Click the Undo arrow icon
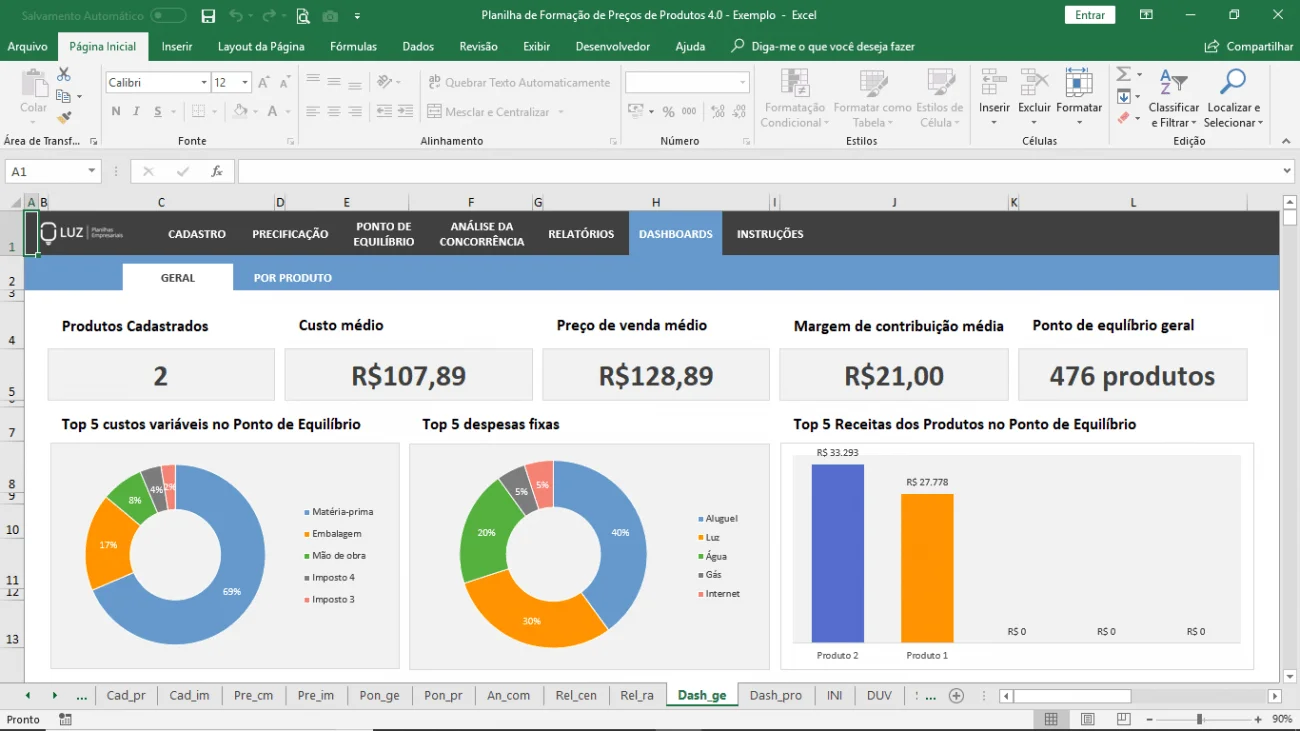The height and width of the screenshot is (731, 1300). tap(235, 16)
